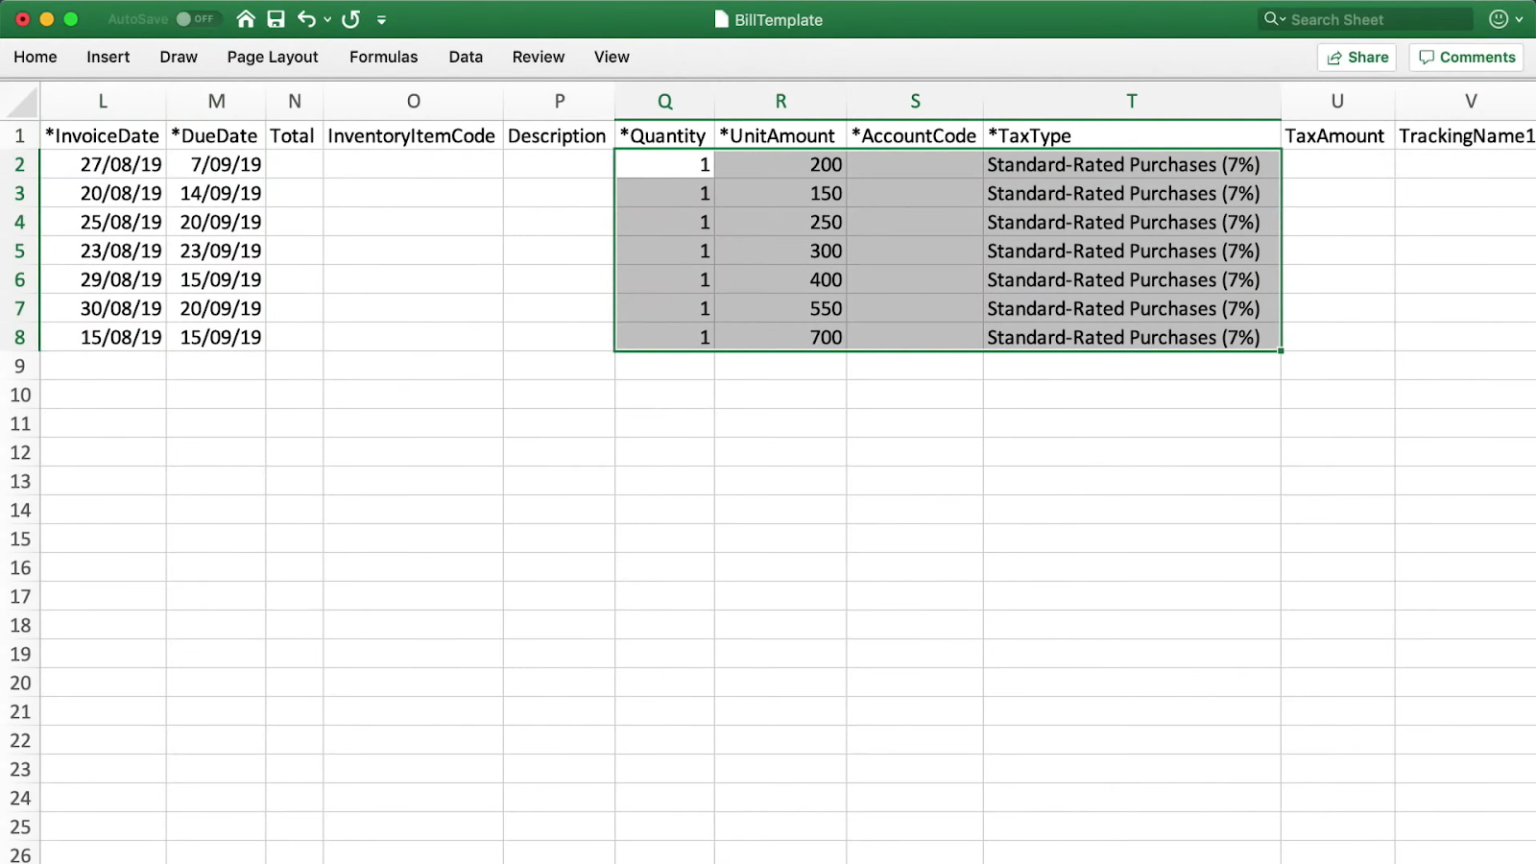Open the Data ribbon tab
This screenshot has height=864, width=1536.
(465, 57)
